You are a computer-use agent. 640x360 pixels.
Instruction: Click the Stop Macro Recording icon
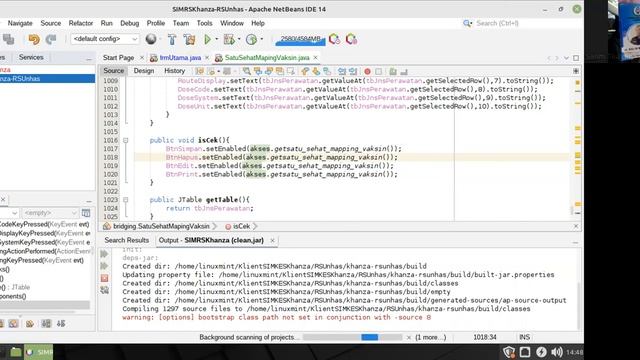378,71
